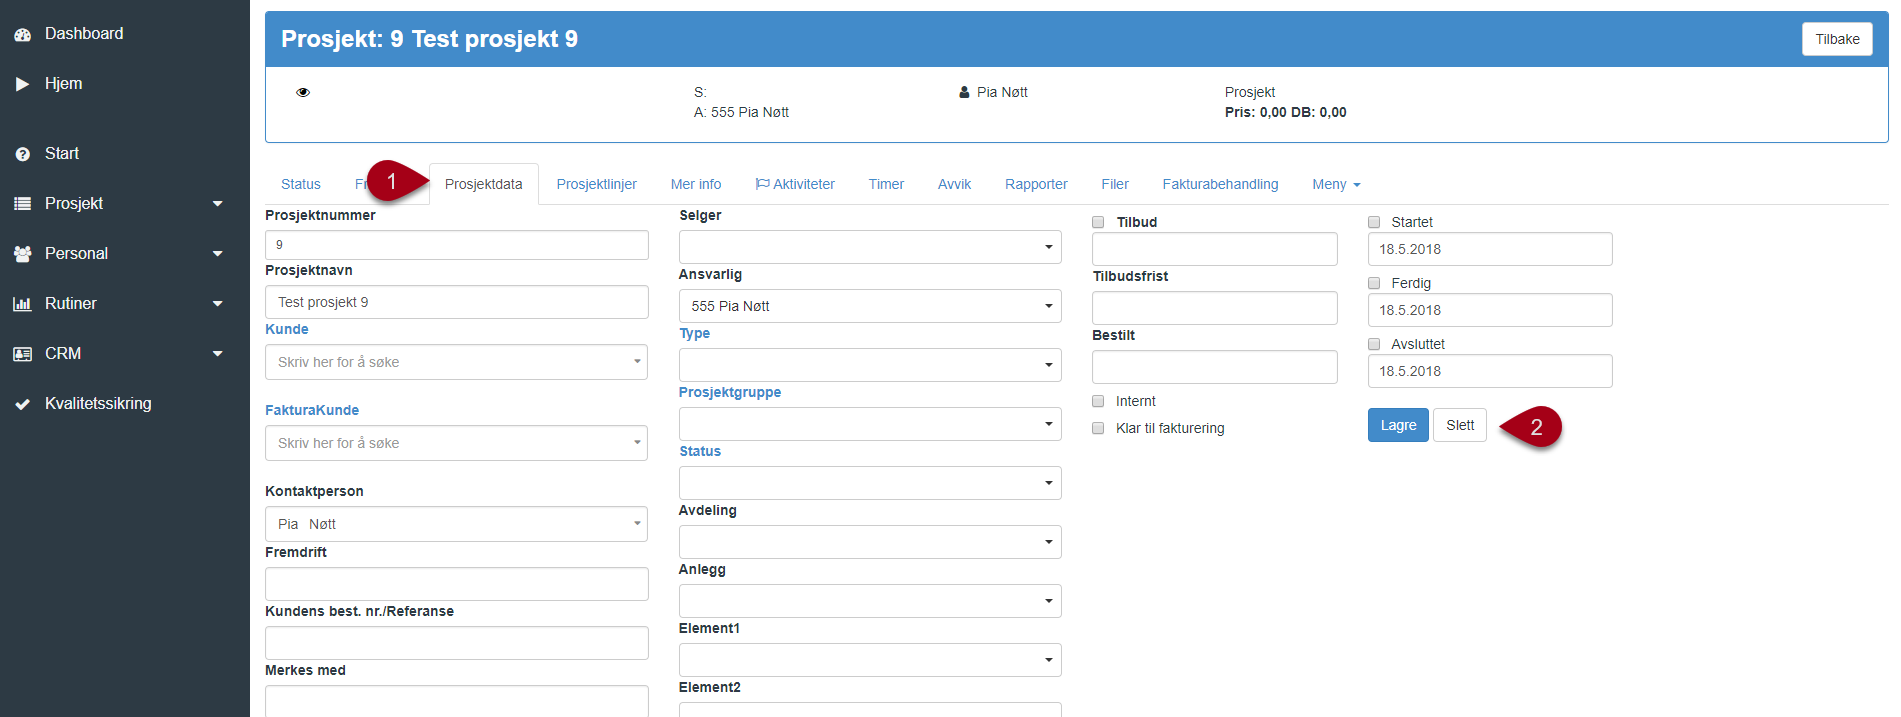Click the Slett button
Screen dimensions: 1901x717
1460,425
